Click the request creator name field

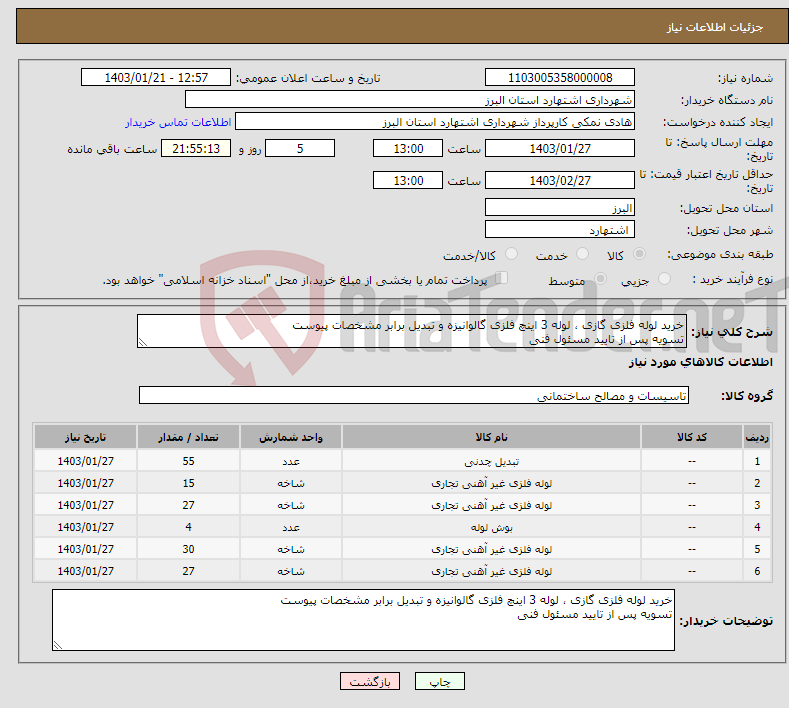tap(435, 122)
